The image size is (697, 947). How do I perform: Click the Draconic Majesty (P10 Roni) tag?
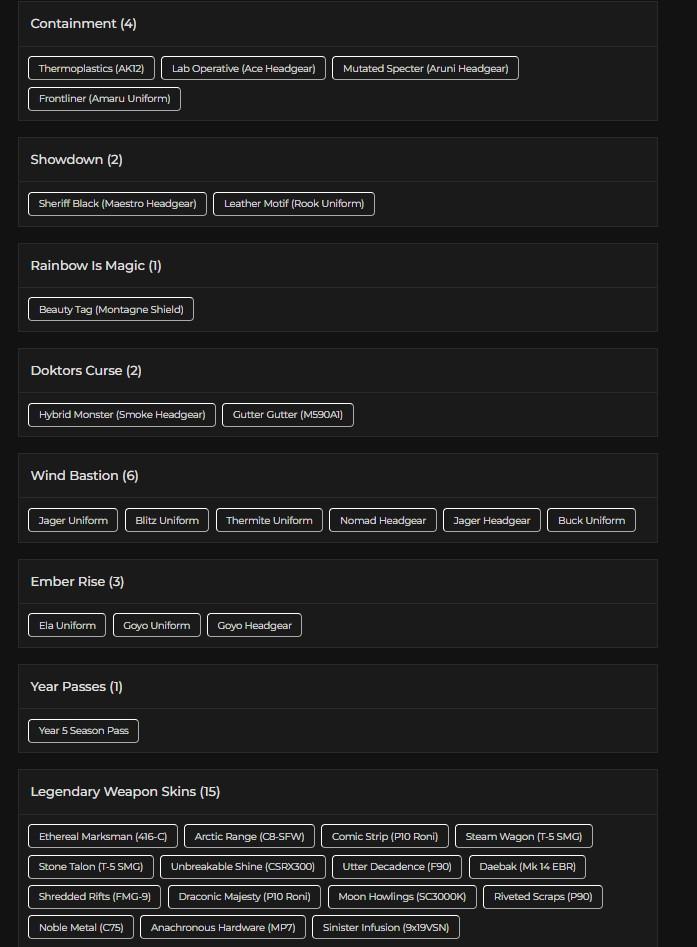[x=245, y=897]
